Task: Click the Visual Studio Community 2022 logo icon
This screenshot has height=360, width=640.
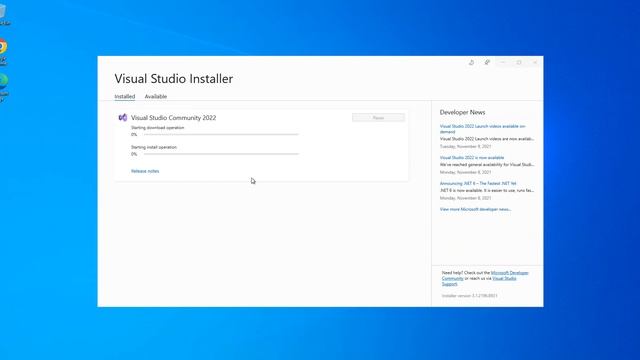Action: point(122,118)
